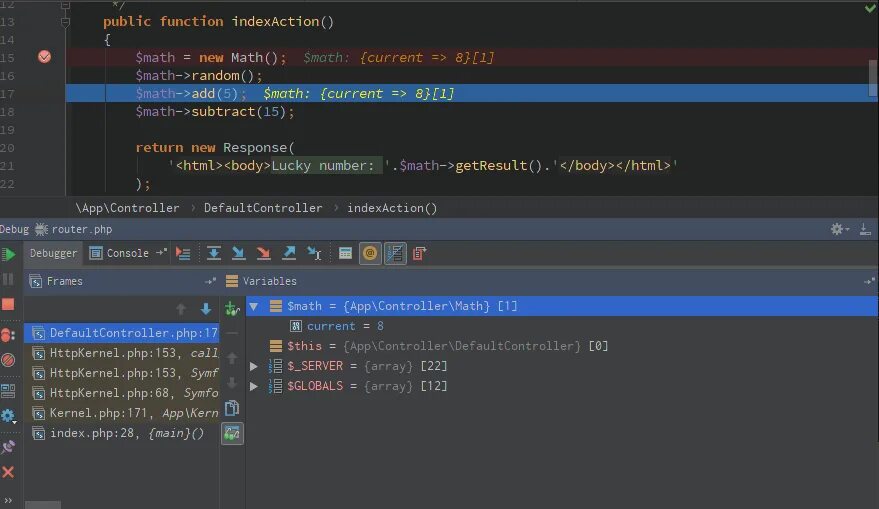Click the Run to Cursor icon

314,253
